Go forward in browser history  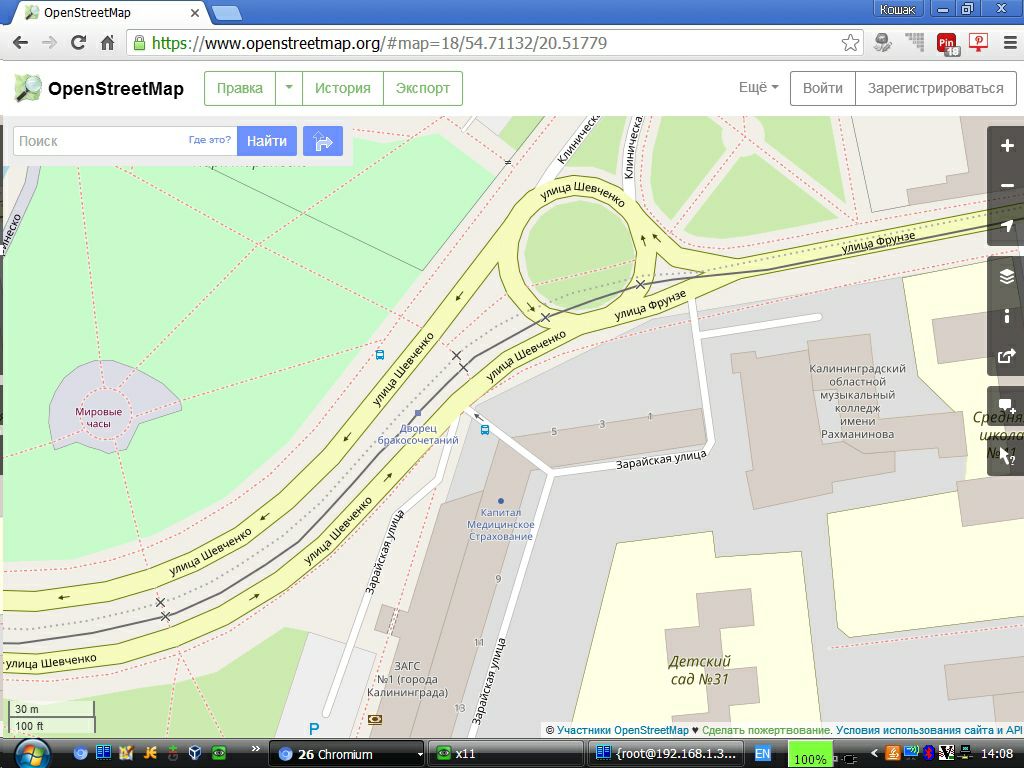(50, 43)
